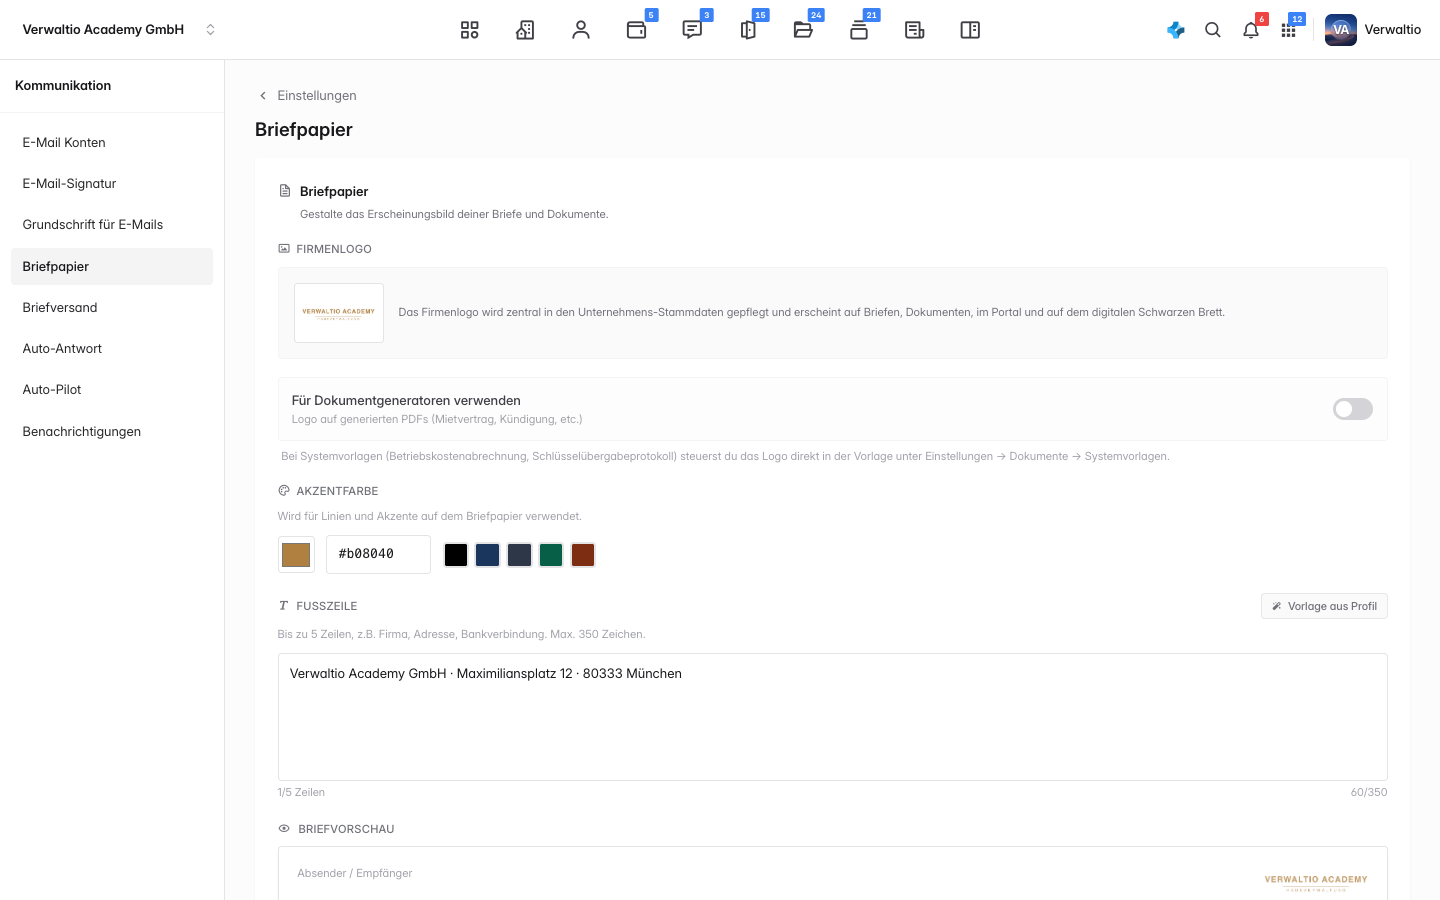Expand the Verwaltio Academy GmbH company switcher
This screenshot has height=900, width=1440.
point(119,30)
